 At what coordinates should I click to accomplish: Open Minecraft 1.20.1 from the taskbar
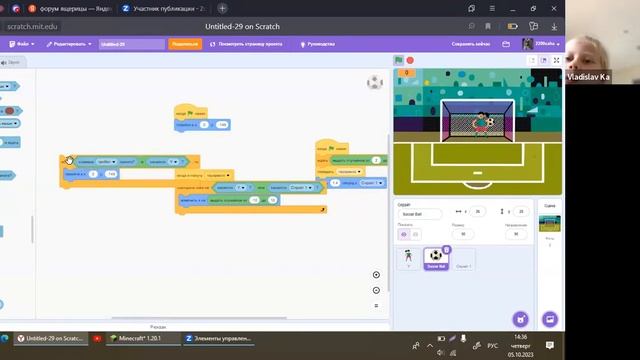coord(143,338)
